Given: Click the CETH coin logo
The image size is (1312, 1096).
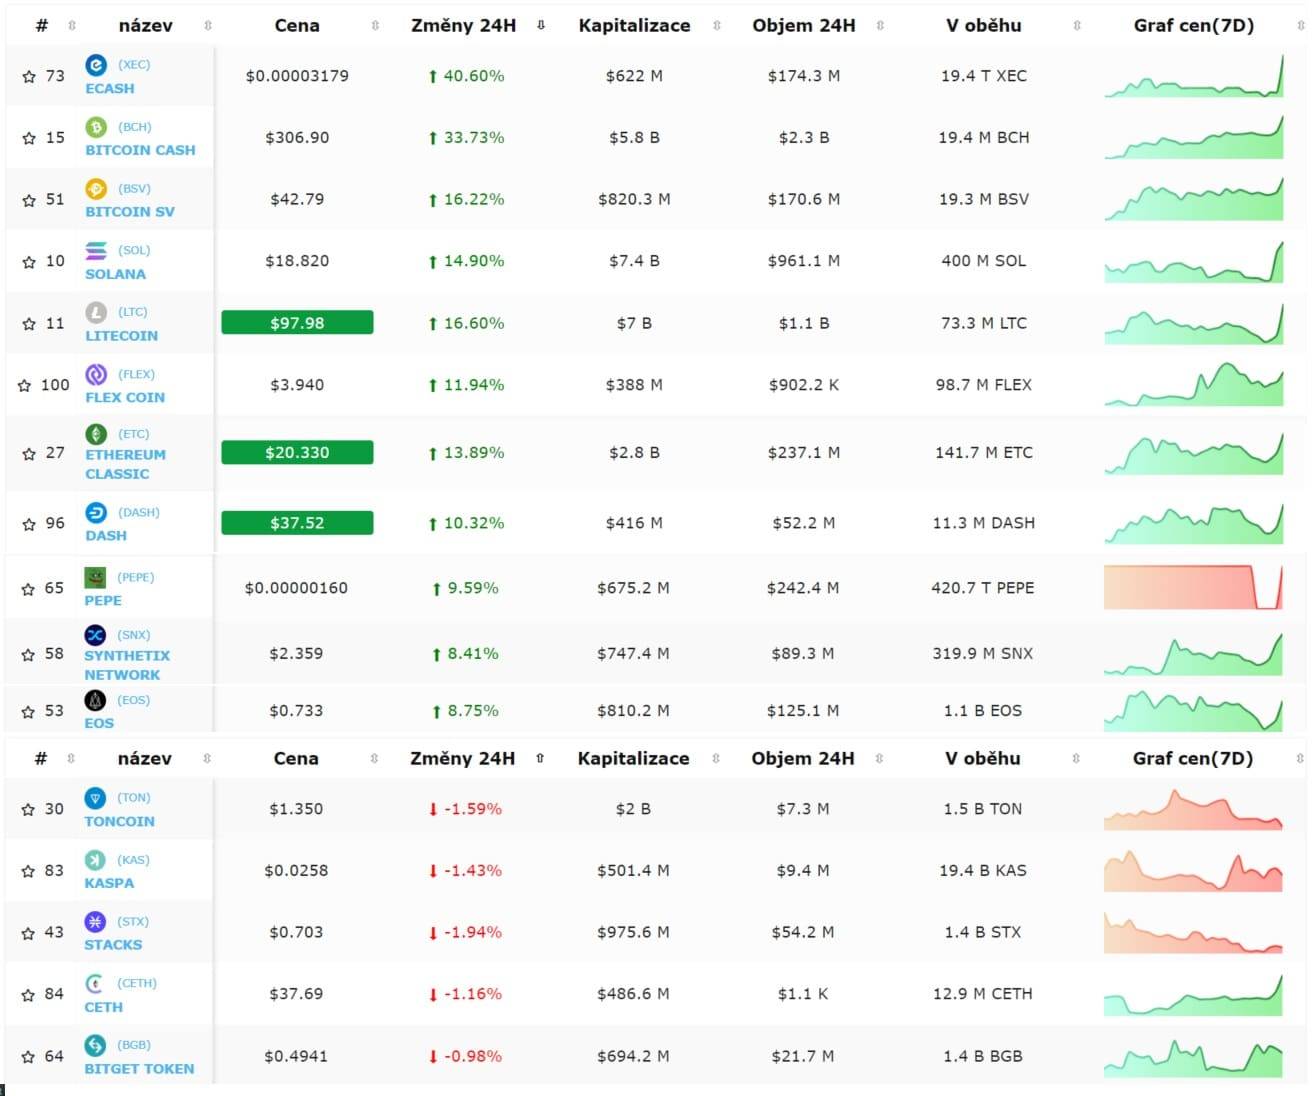Looking at the screenshot, I should pyautogui.click(x=95, y=984).
